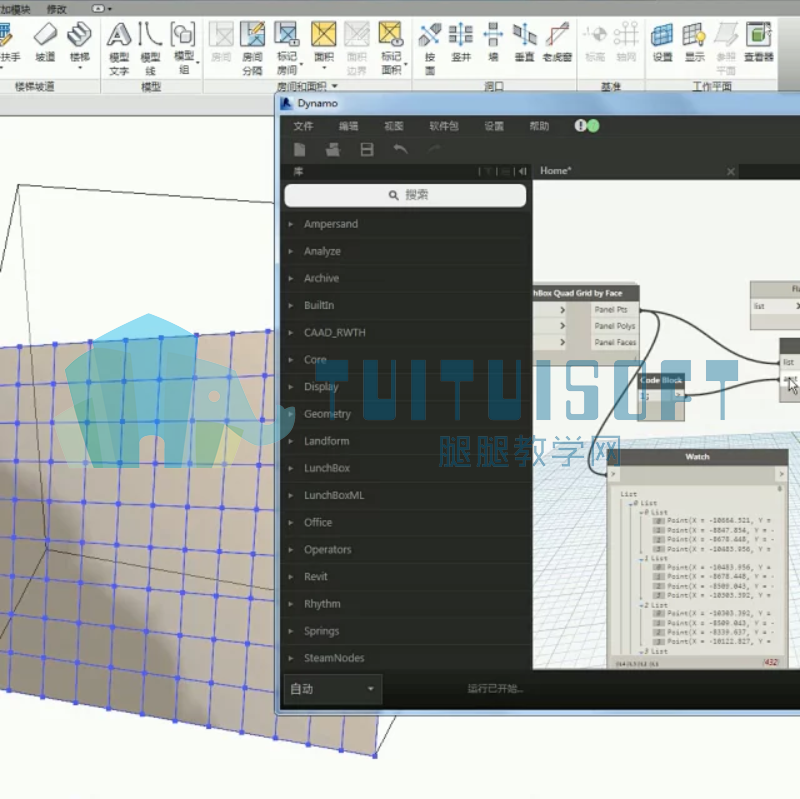Click the New file icon in Dynamo toolbar

point(299,149)
